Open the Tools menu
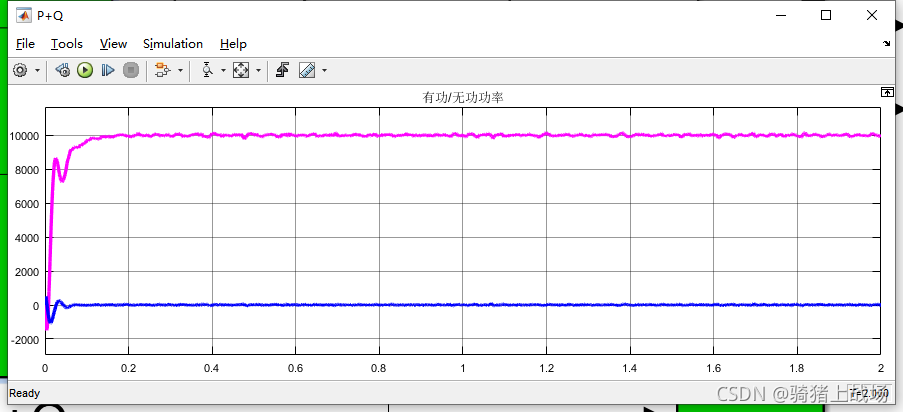903x412 pixels. click(x=67, y=44)
